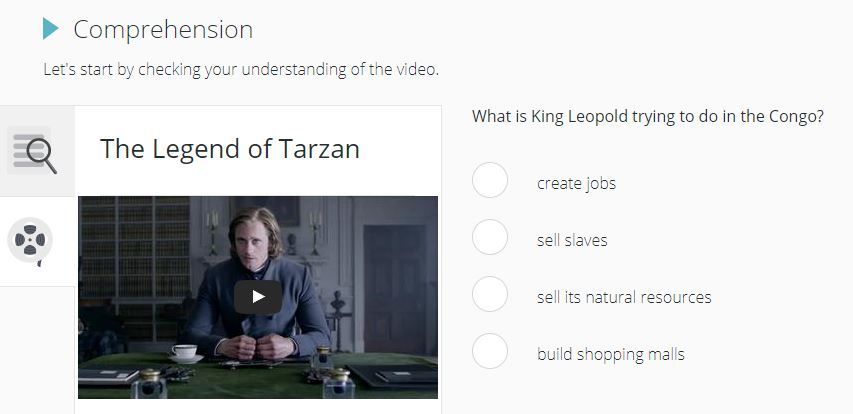Select the 'create jobs' radio button
The image size is (853, 414).
point(490,180)
